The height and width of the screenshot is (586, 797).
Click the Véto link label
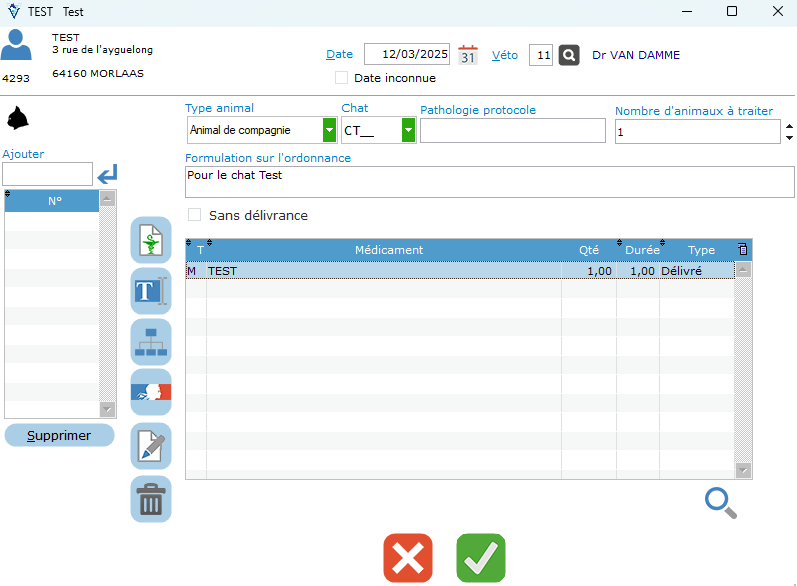505,55
